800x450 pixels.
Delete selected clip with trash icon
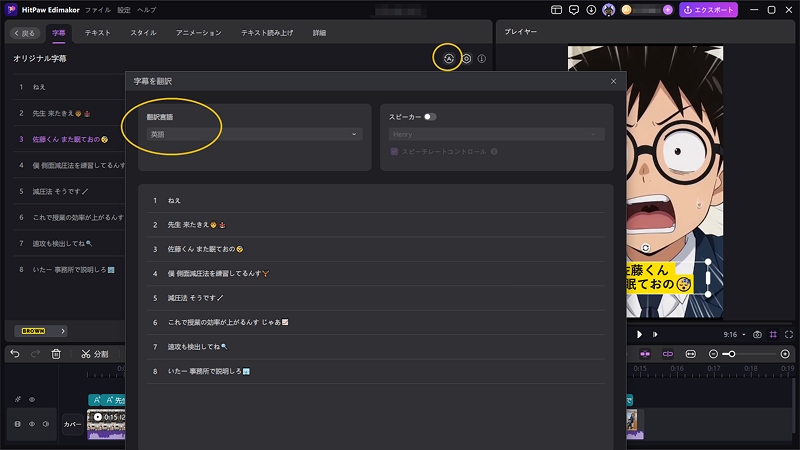click(x=56, y=354)
